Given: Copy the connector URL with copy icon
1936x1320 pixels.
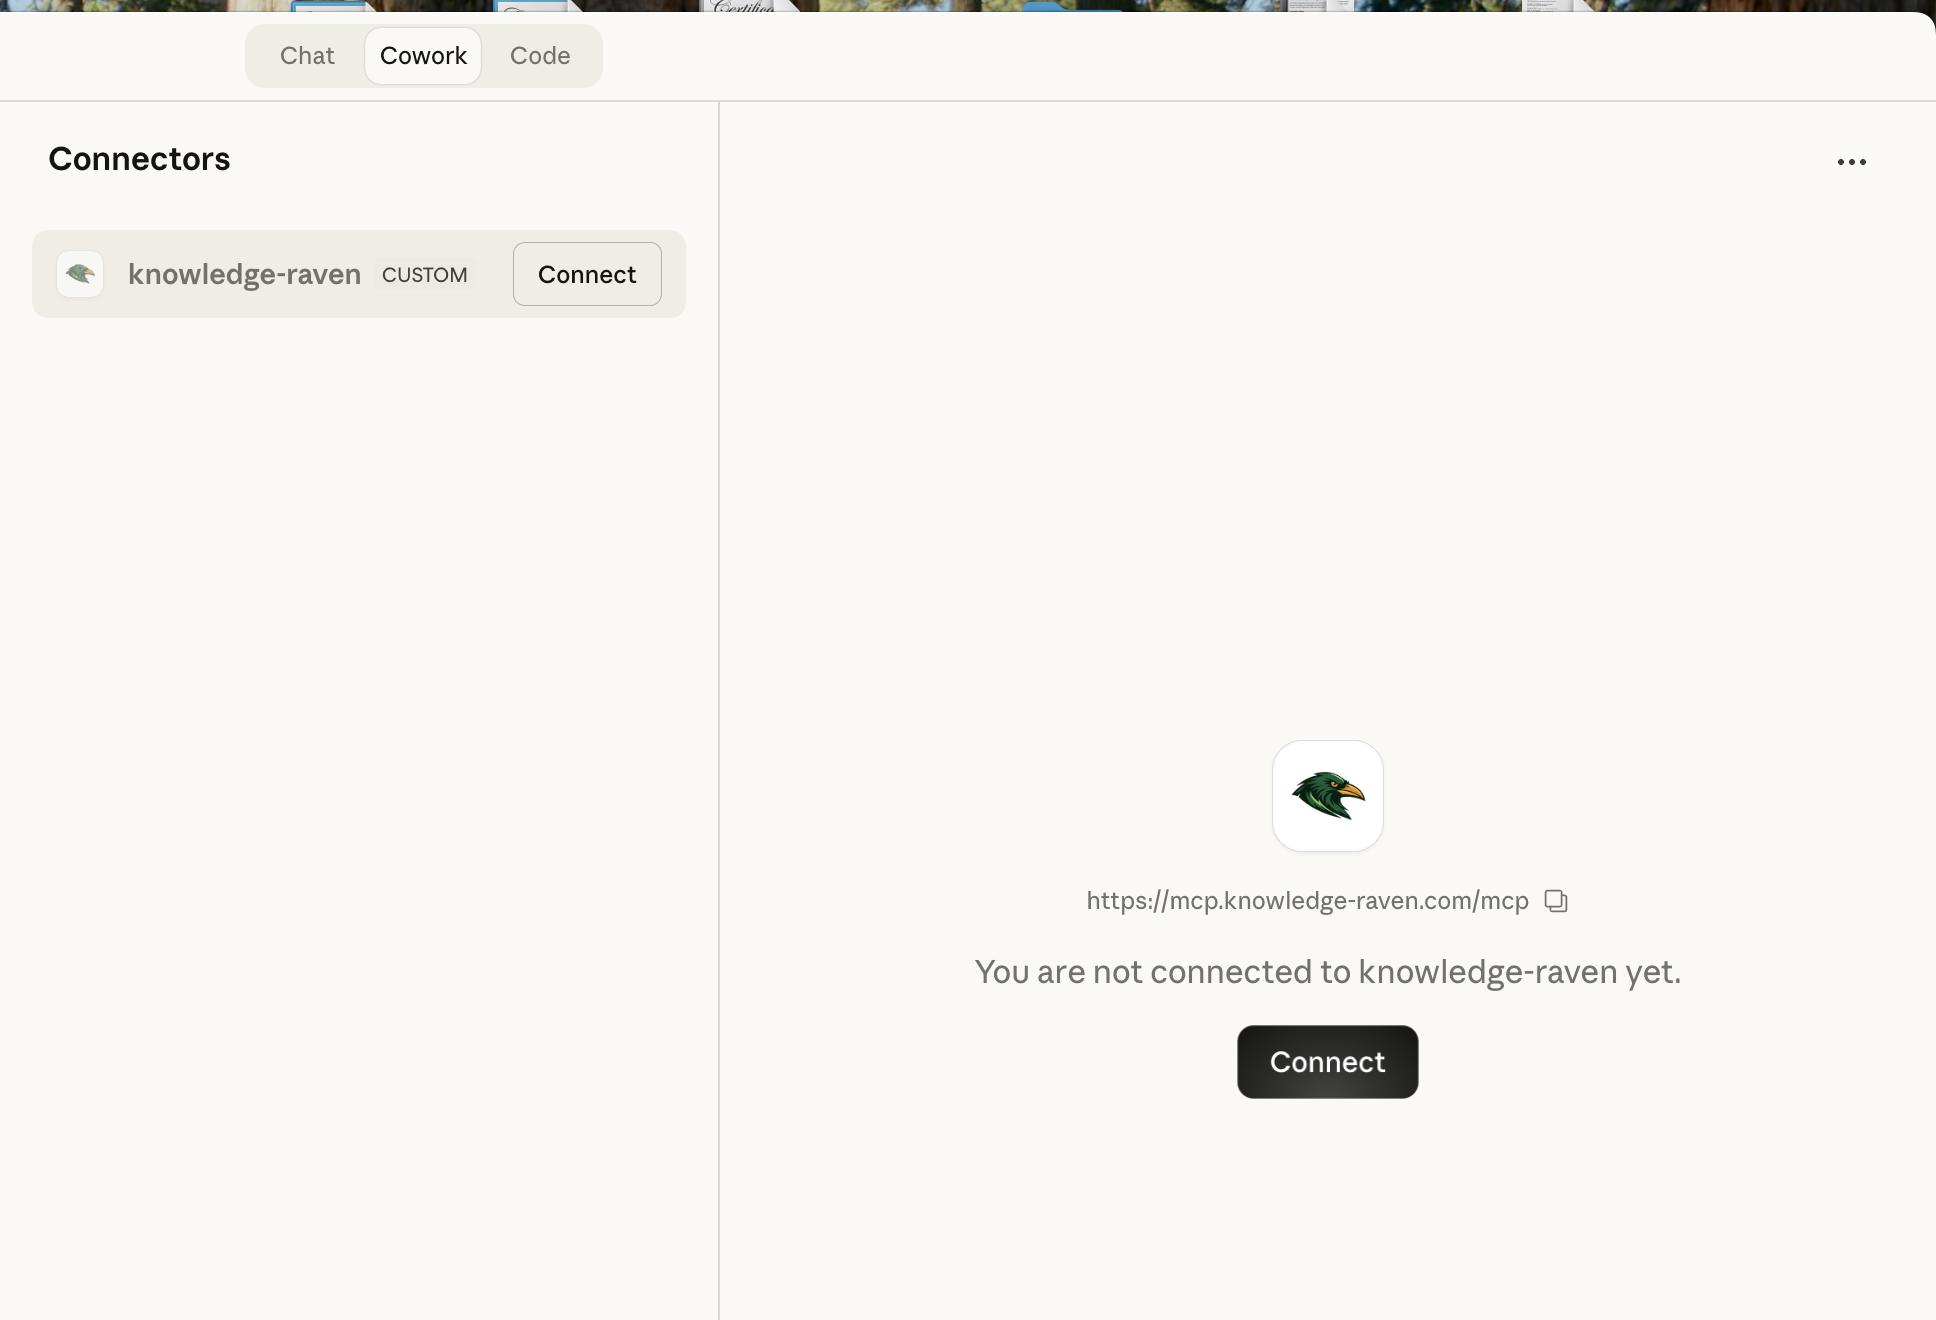Looking at the screenshot, I should coord(1556,901).
